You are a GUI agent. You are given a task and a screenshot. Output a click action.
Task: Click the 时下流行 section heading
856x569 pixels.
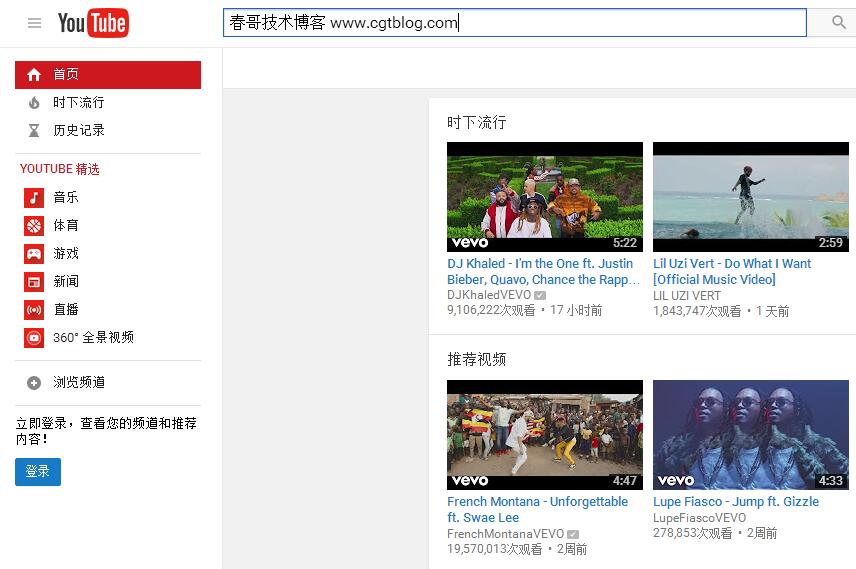point(477,122)
